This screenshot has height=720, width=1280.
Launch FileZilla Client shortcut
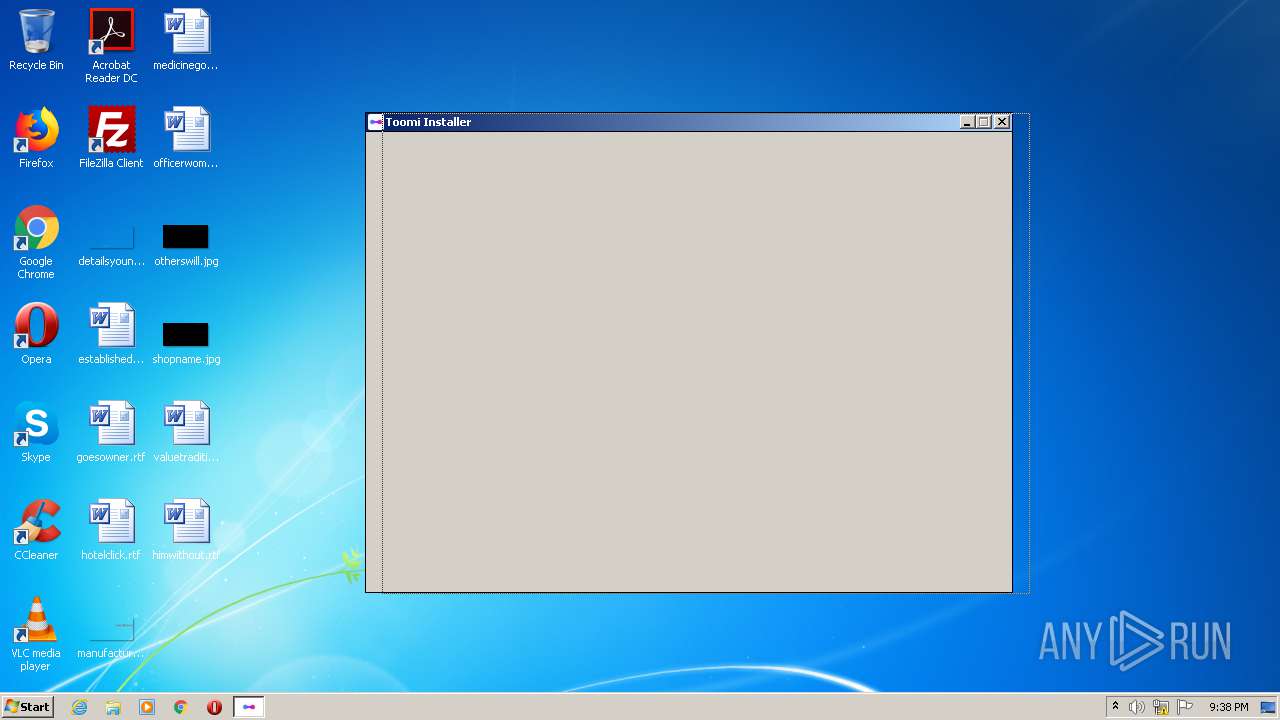coord(111,139)
